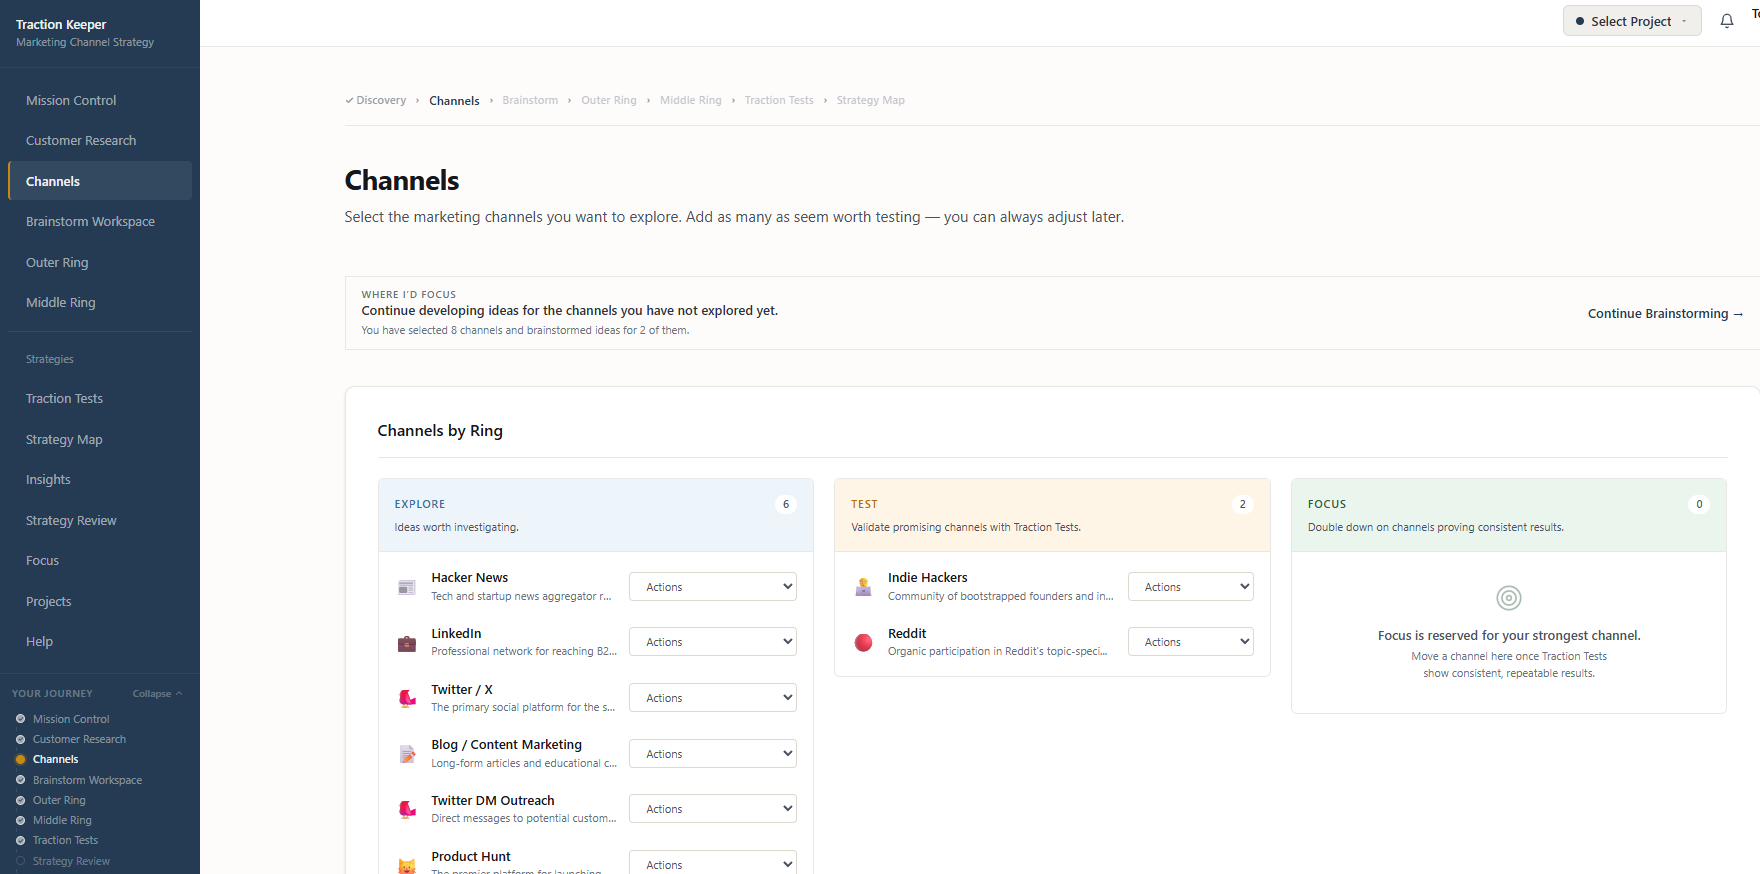The width and height of the screenshot is (1760, 874).
Task: Open Actions dropdown for LinkedIn
Action: (713, 642)
